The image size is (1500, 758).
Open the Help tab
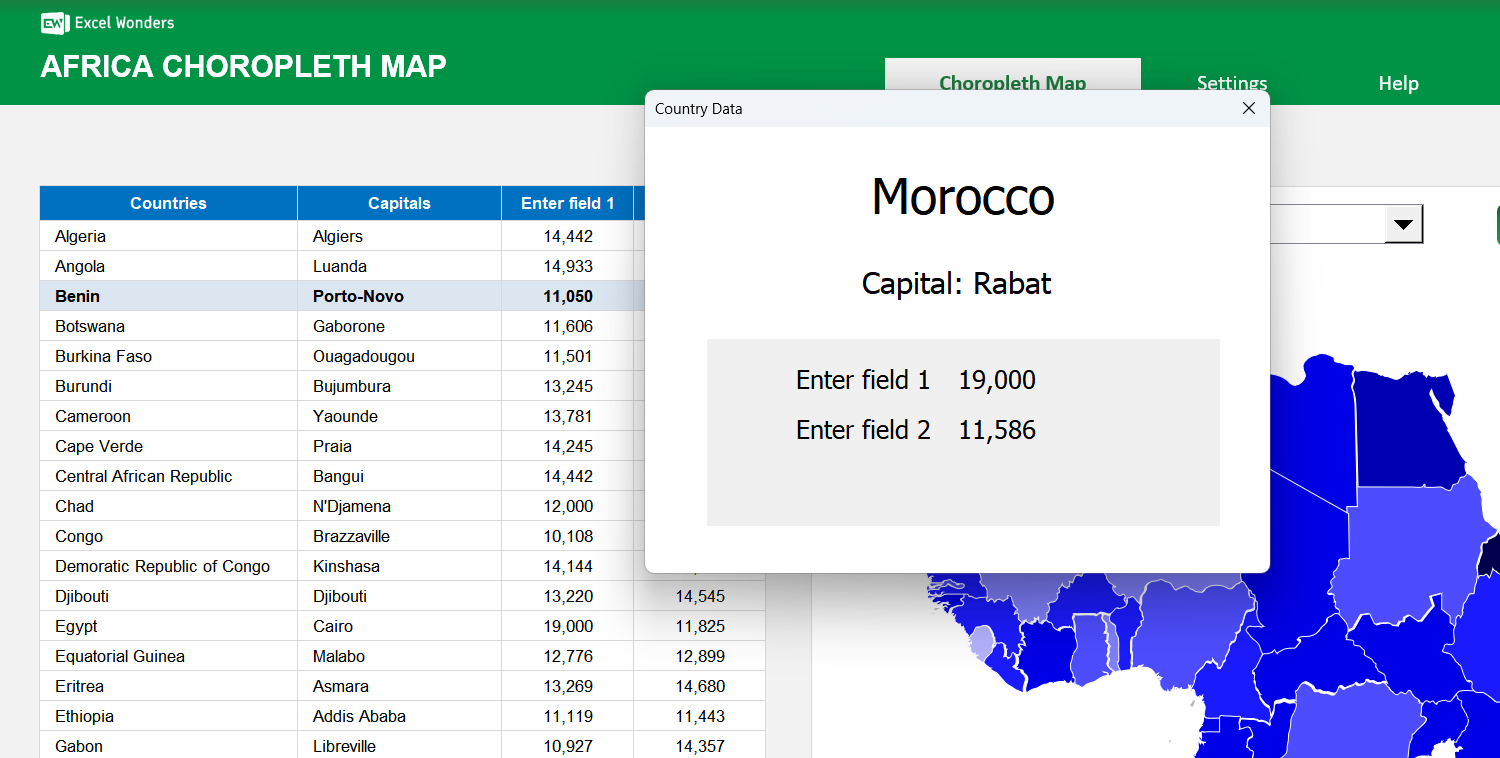click(x=1397, y=83)
